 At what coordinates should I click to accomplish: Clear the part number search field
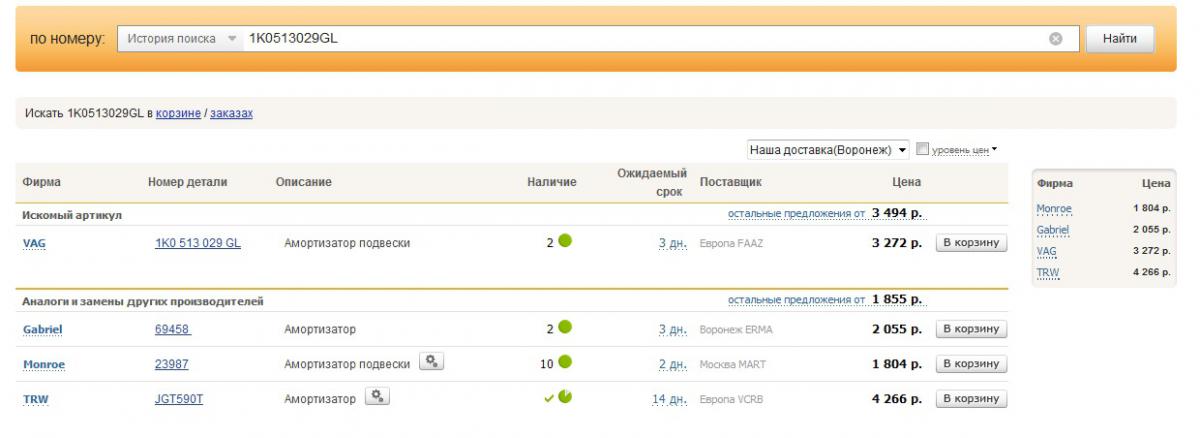(x=1055, y=39)
